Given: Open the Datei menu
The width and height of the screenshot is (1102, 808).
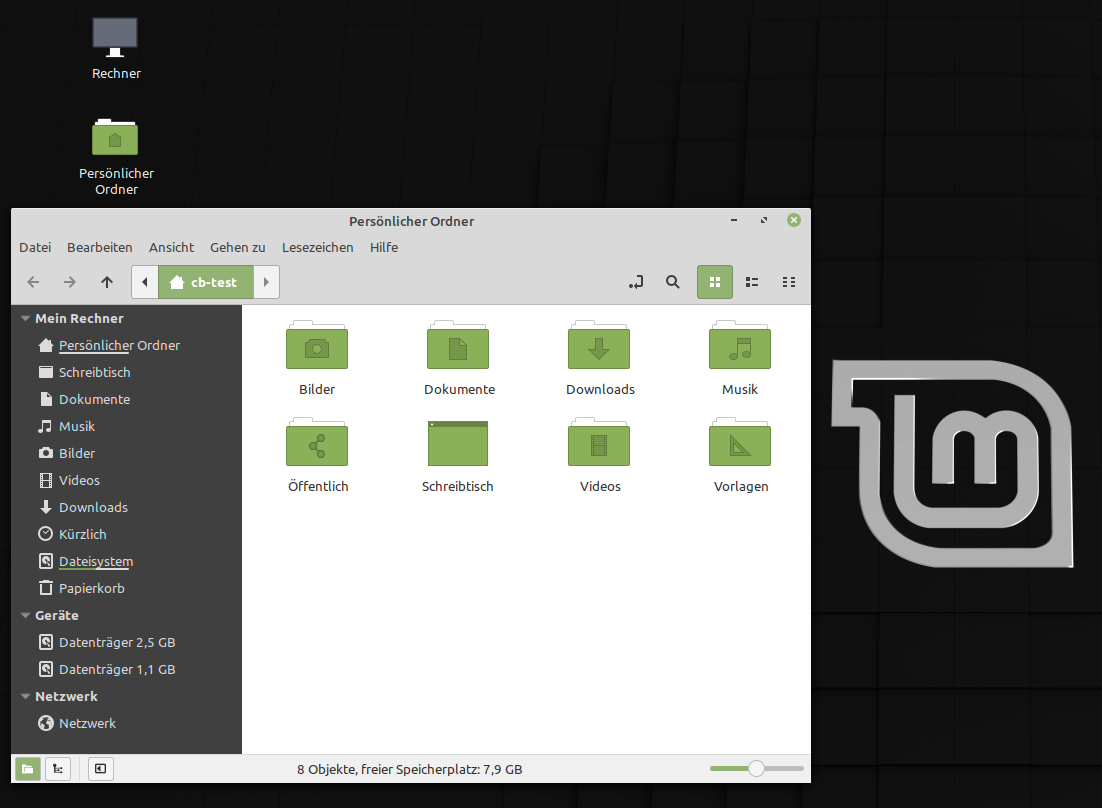Looking at the screenshot, I should (35, 247).
